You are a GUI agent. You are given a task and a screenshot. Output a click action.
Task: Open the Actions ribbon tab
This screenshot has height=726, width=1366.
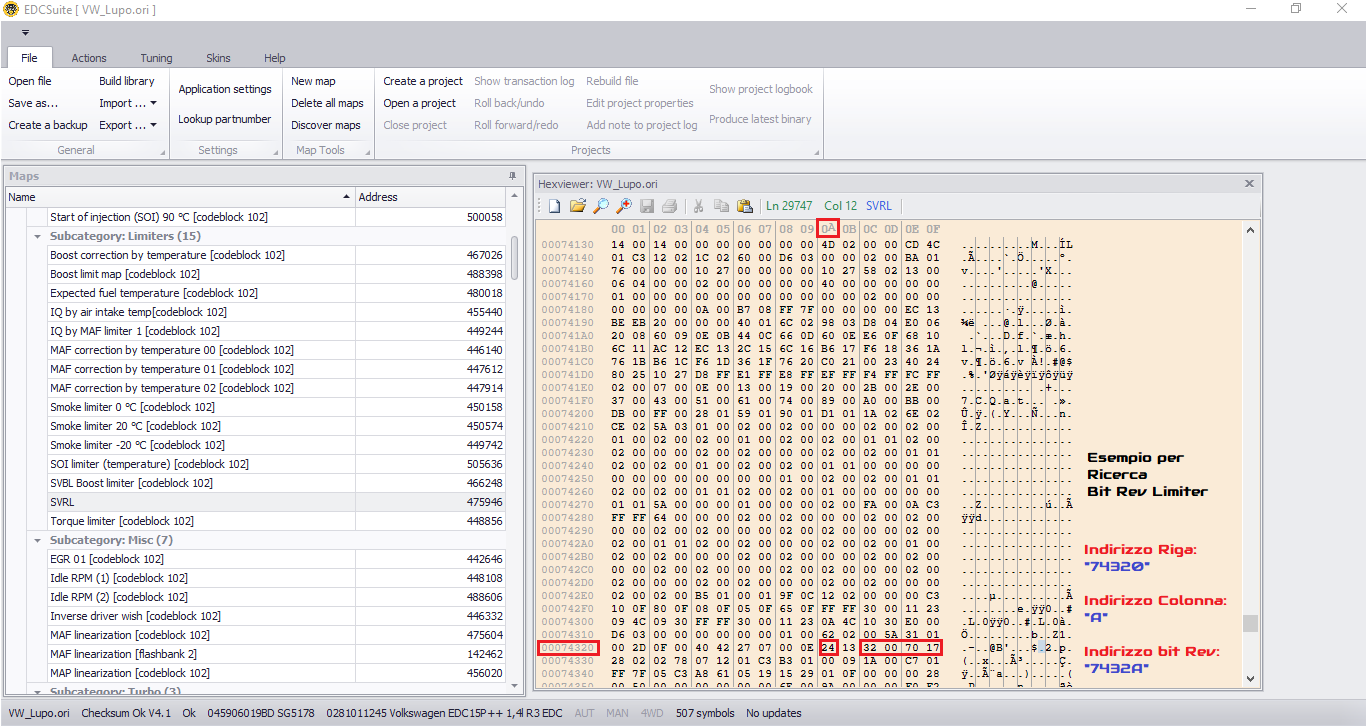(89, 58)
